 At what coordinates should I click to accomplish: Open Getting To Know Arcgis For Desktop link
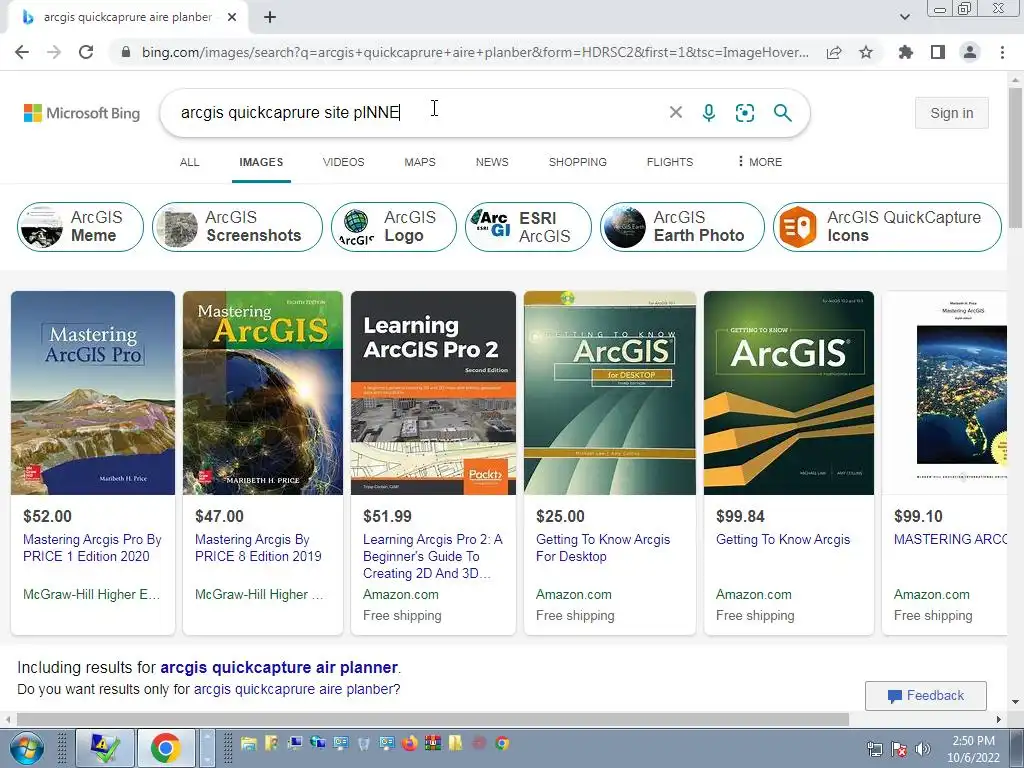(x=603, y=548)
